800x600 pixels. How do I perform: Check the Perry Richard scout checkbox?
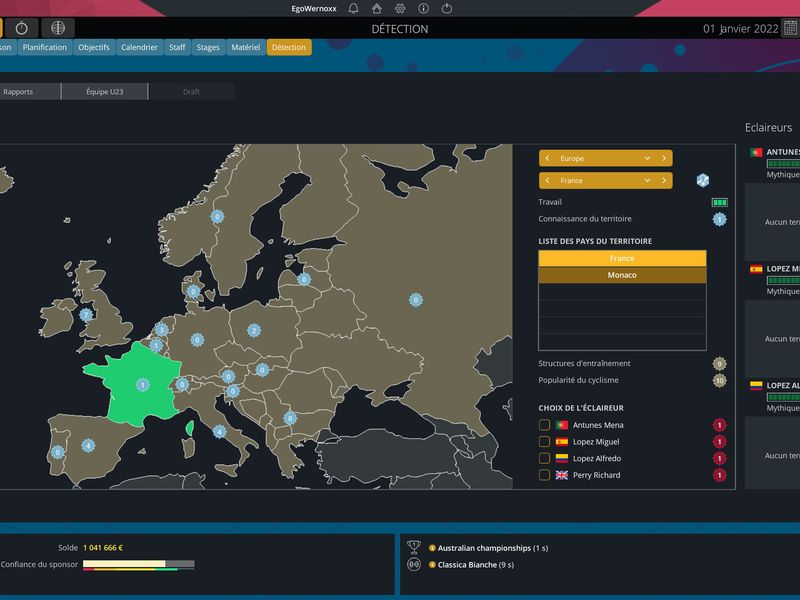pos(544,475)
